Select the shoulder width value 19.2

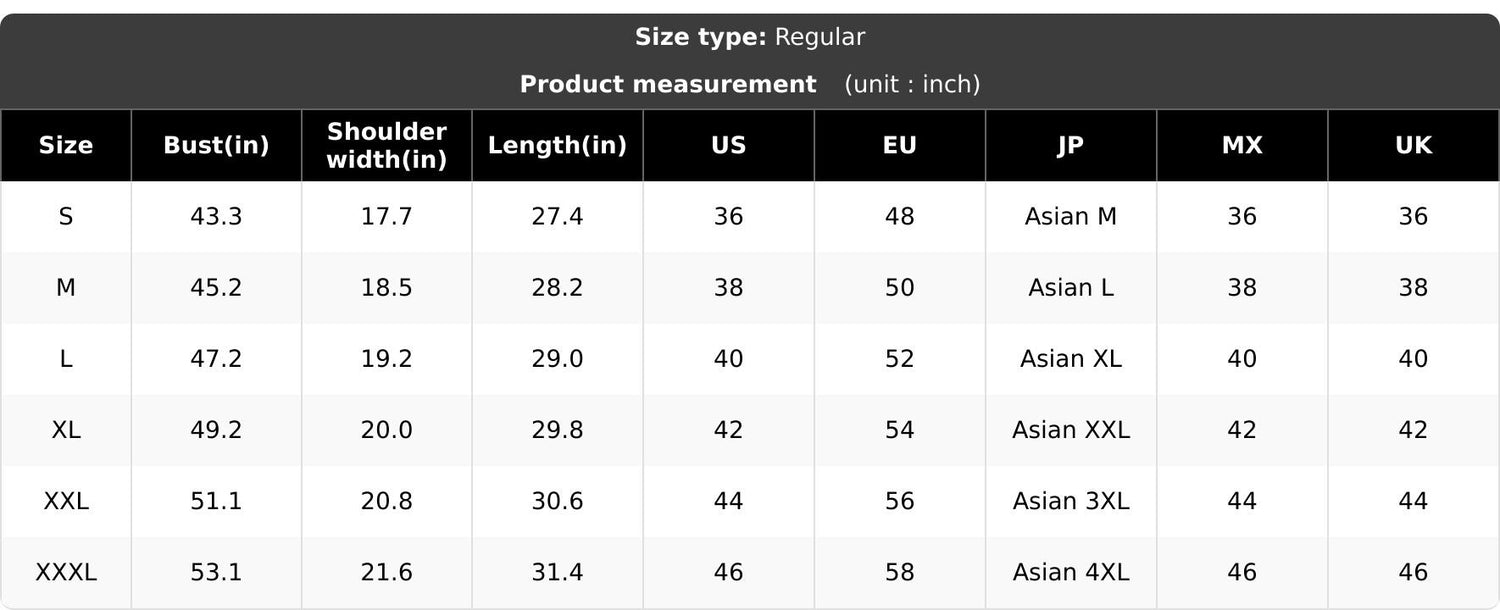pos(387,359)
